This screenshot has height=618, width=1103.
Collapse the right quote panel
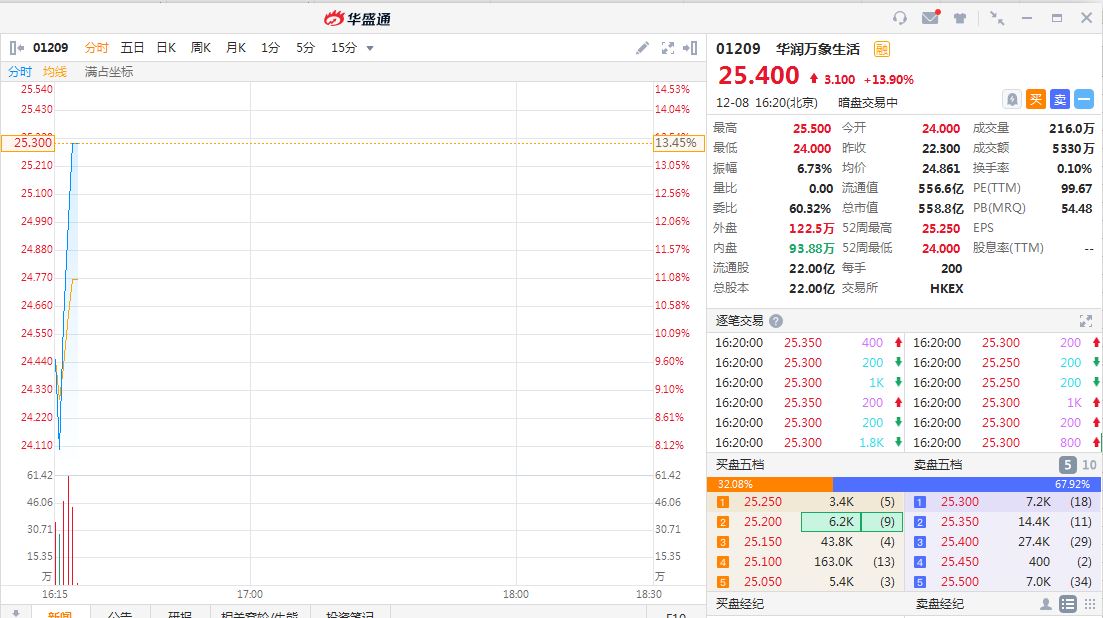point(690,48)
